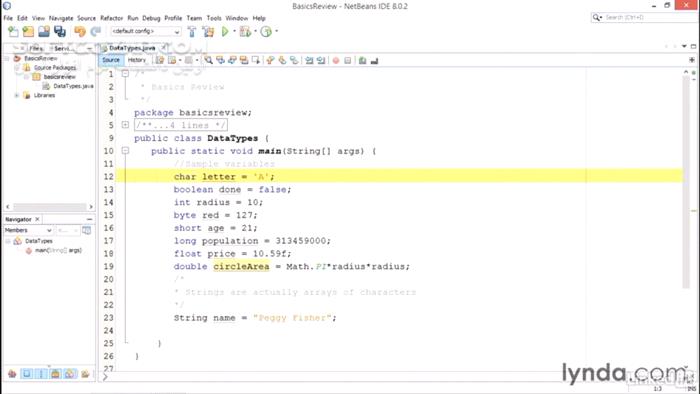This screenshot has height=394, width=700.
Task: Close the Navigator panel tab
Action: (x=38, y=219)
